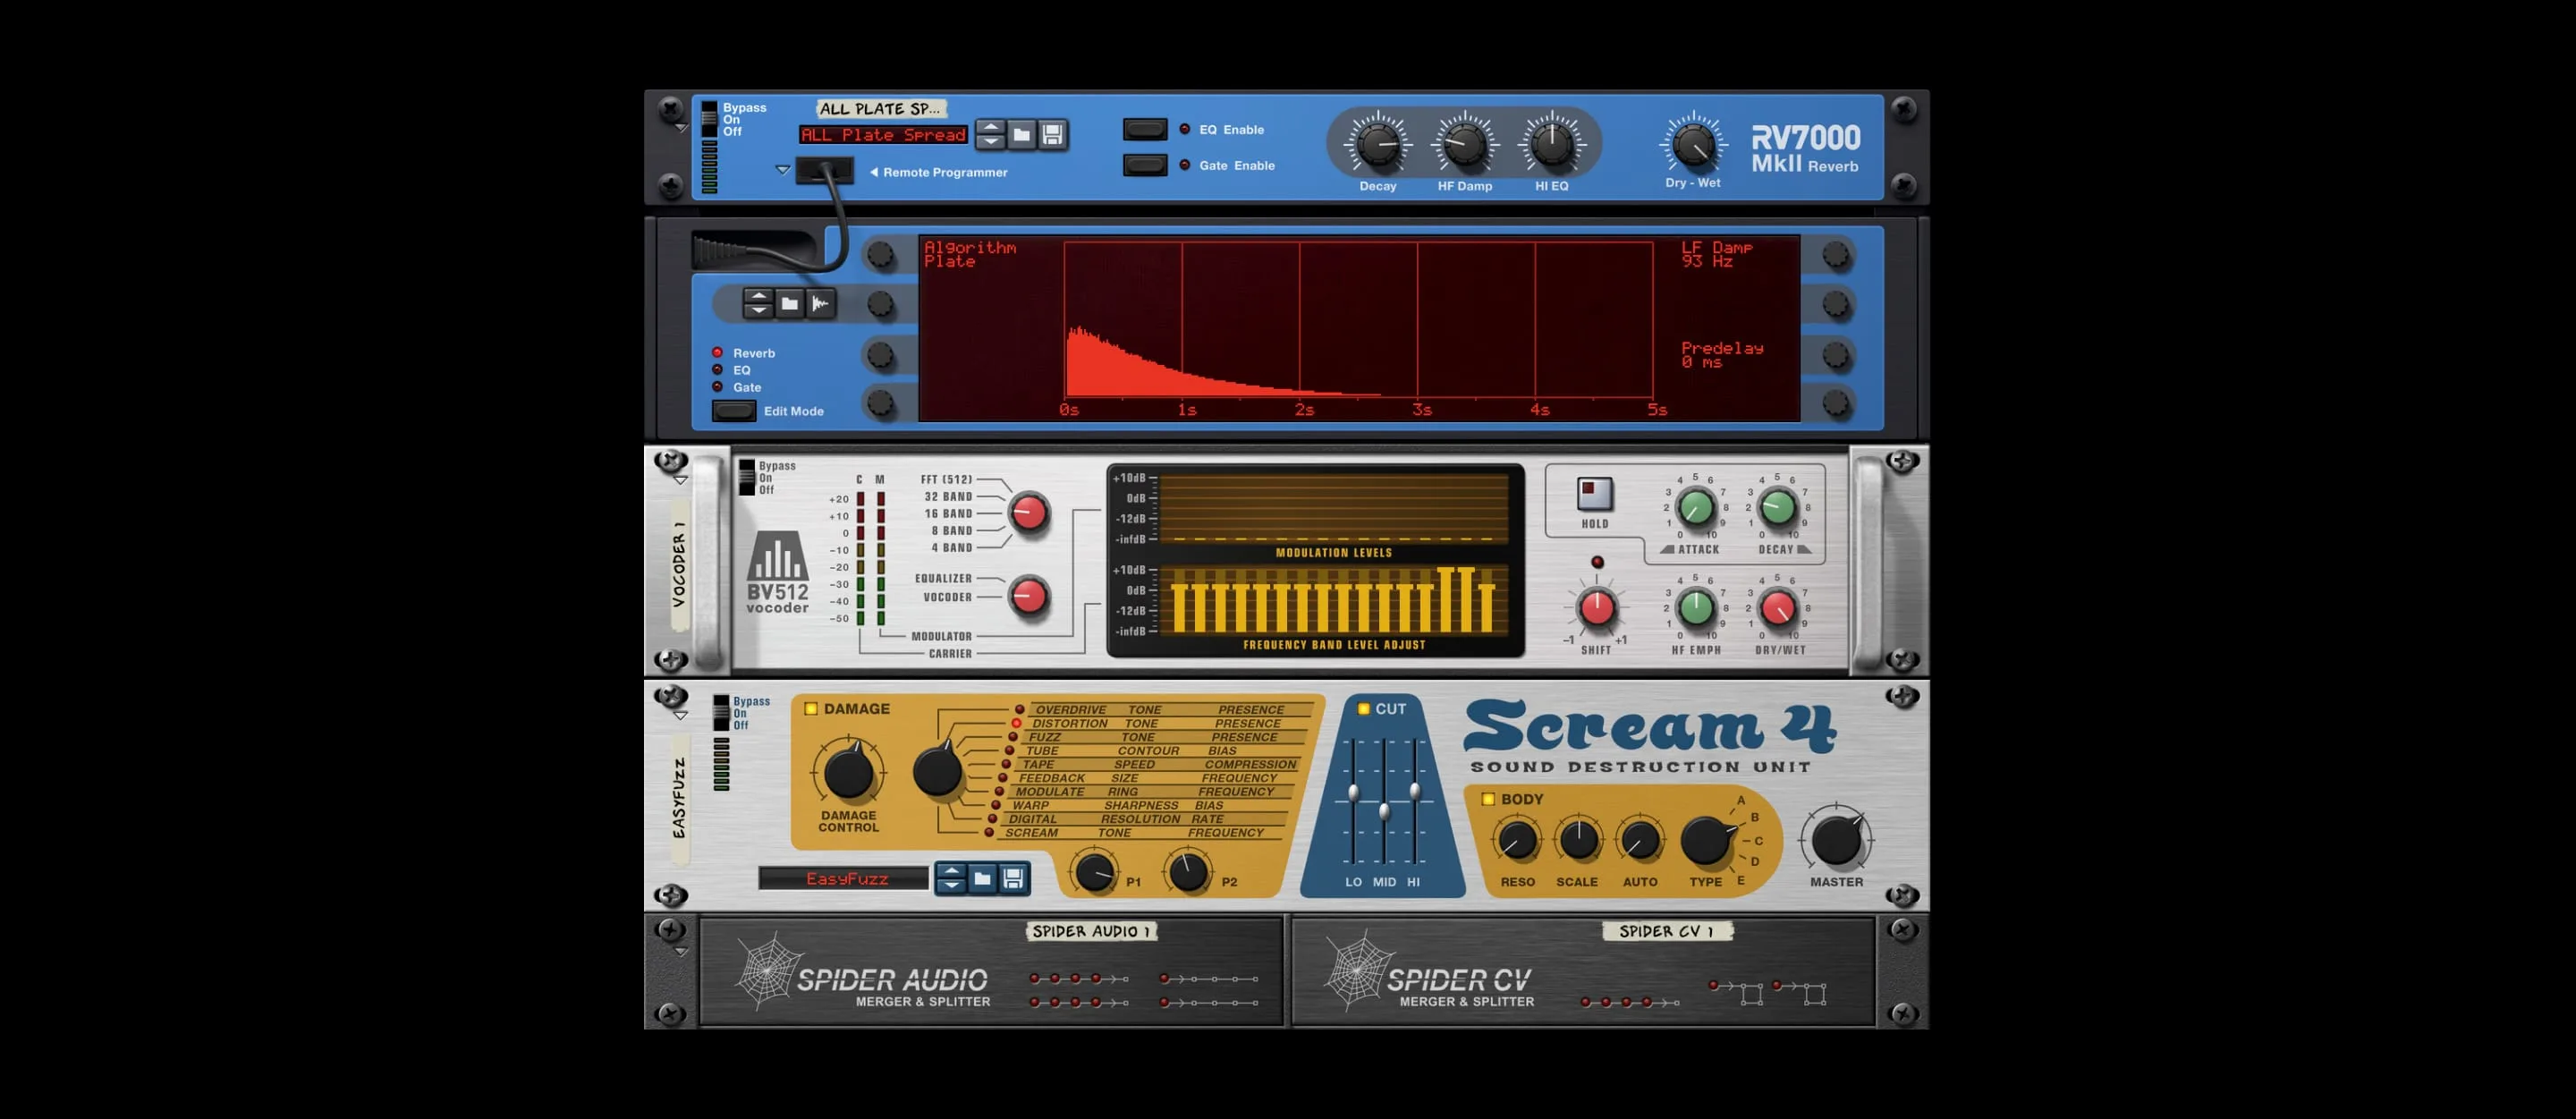
Task: Collapse Remote Programmer using its arrow
Action: [x=783, y=171]
